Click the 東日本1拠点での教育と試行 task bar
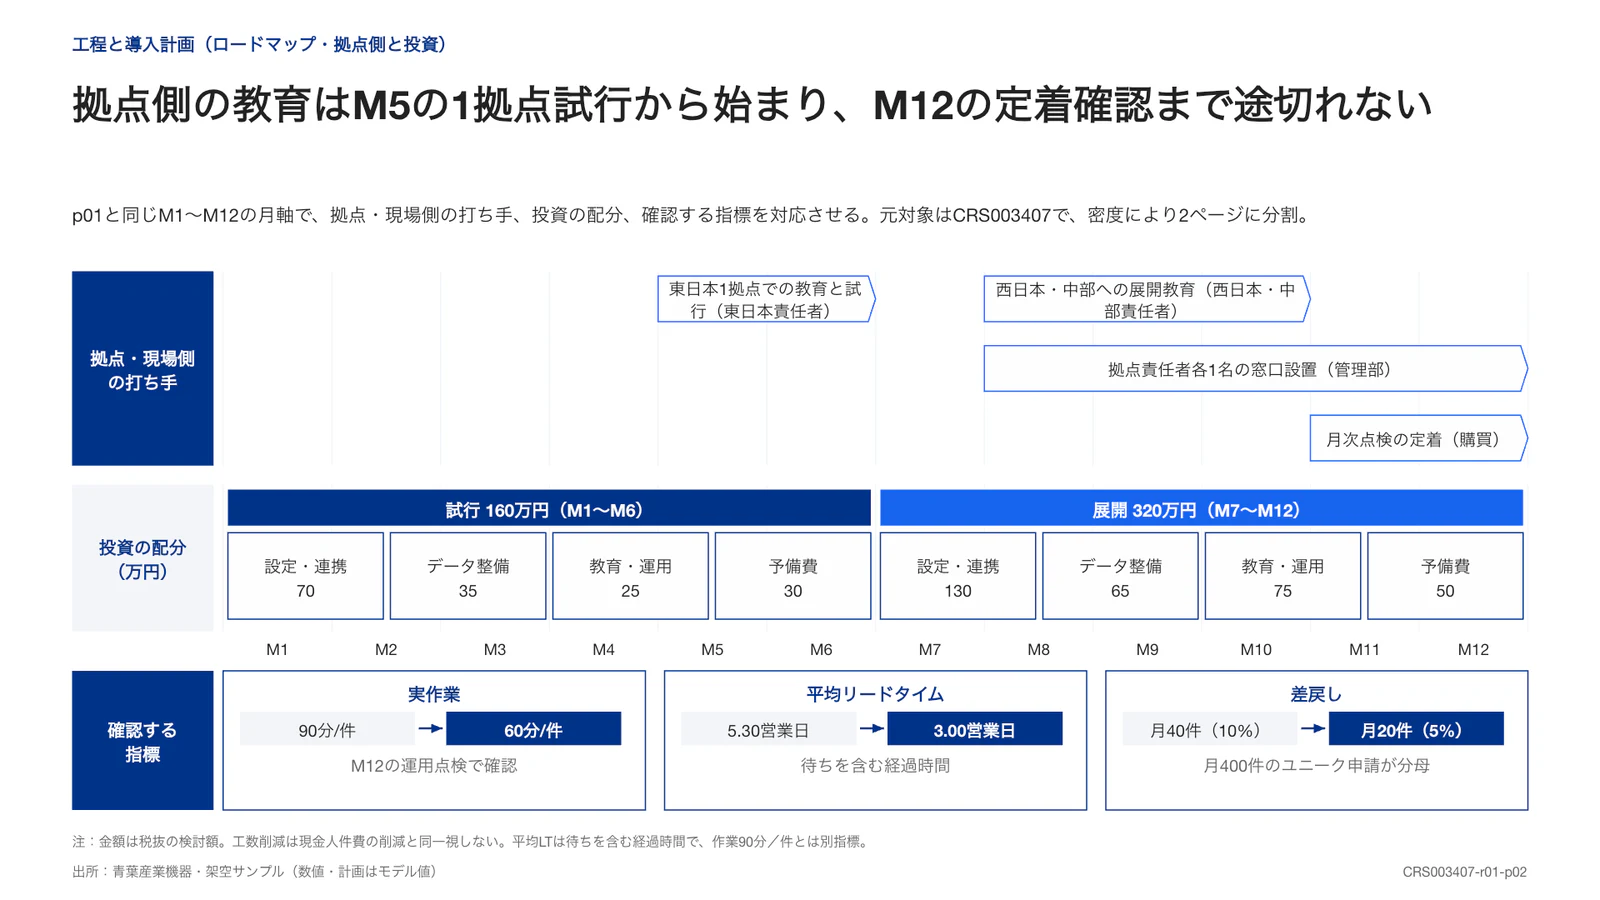 pos(766,299)
